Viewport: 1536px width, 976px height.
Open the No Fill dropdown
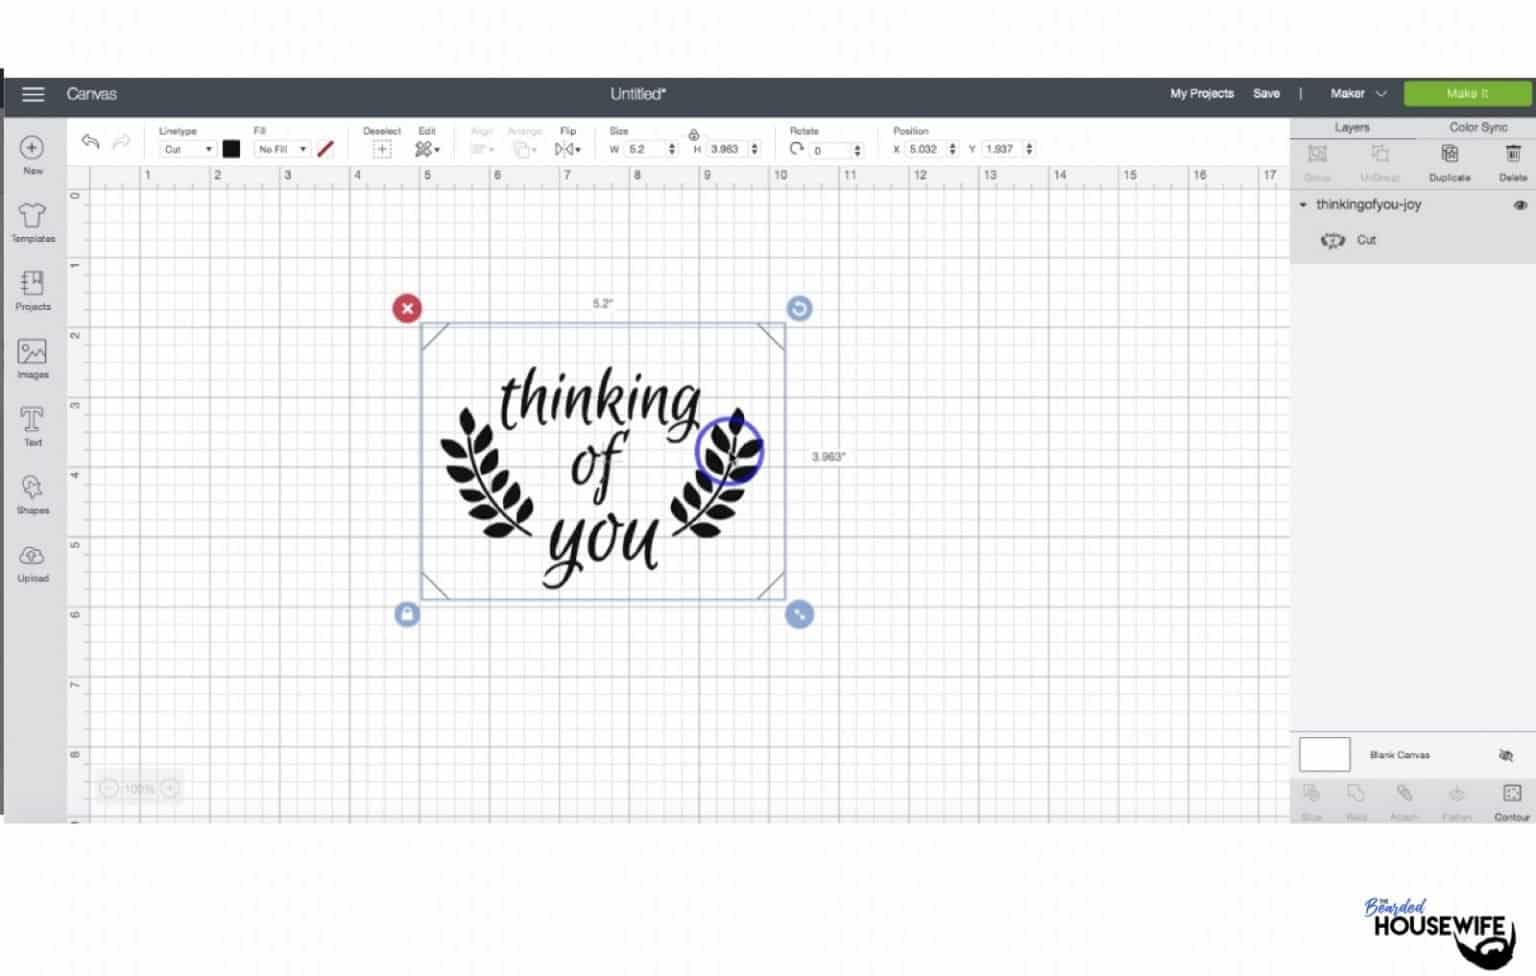coord(280,148)
